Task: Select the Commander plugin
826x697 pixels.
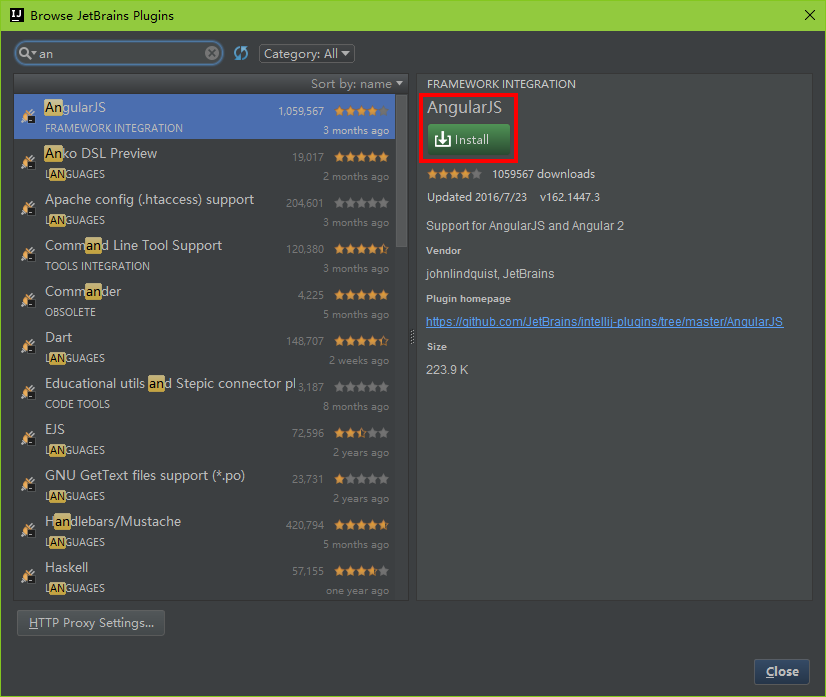Action: [x=204, y=301]
